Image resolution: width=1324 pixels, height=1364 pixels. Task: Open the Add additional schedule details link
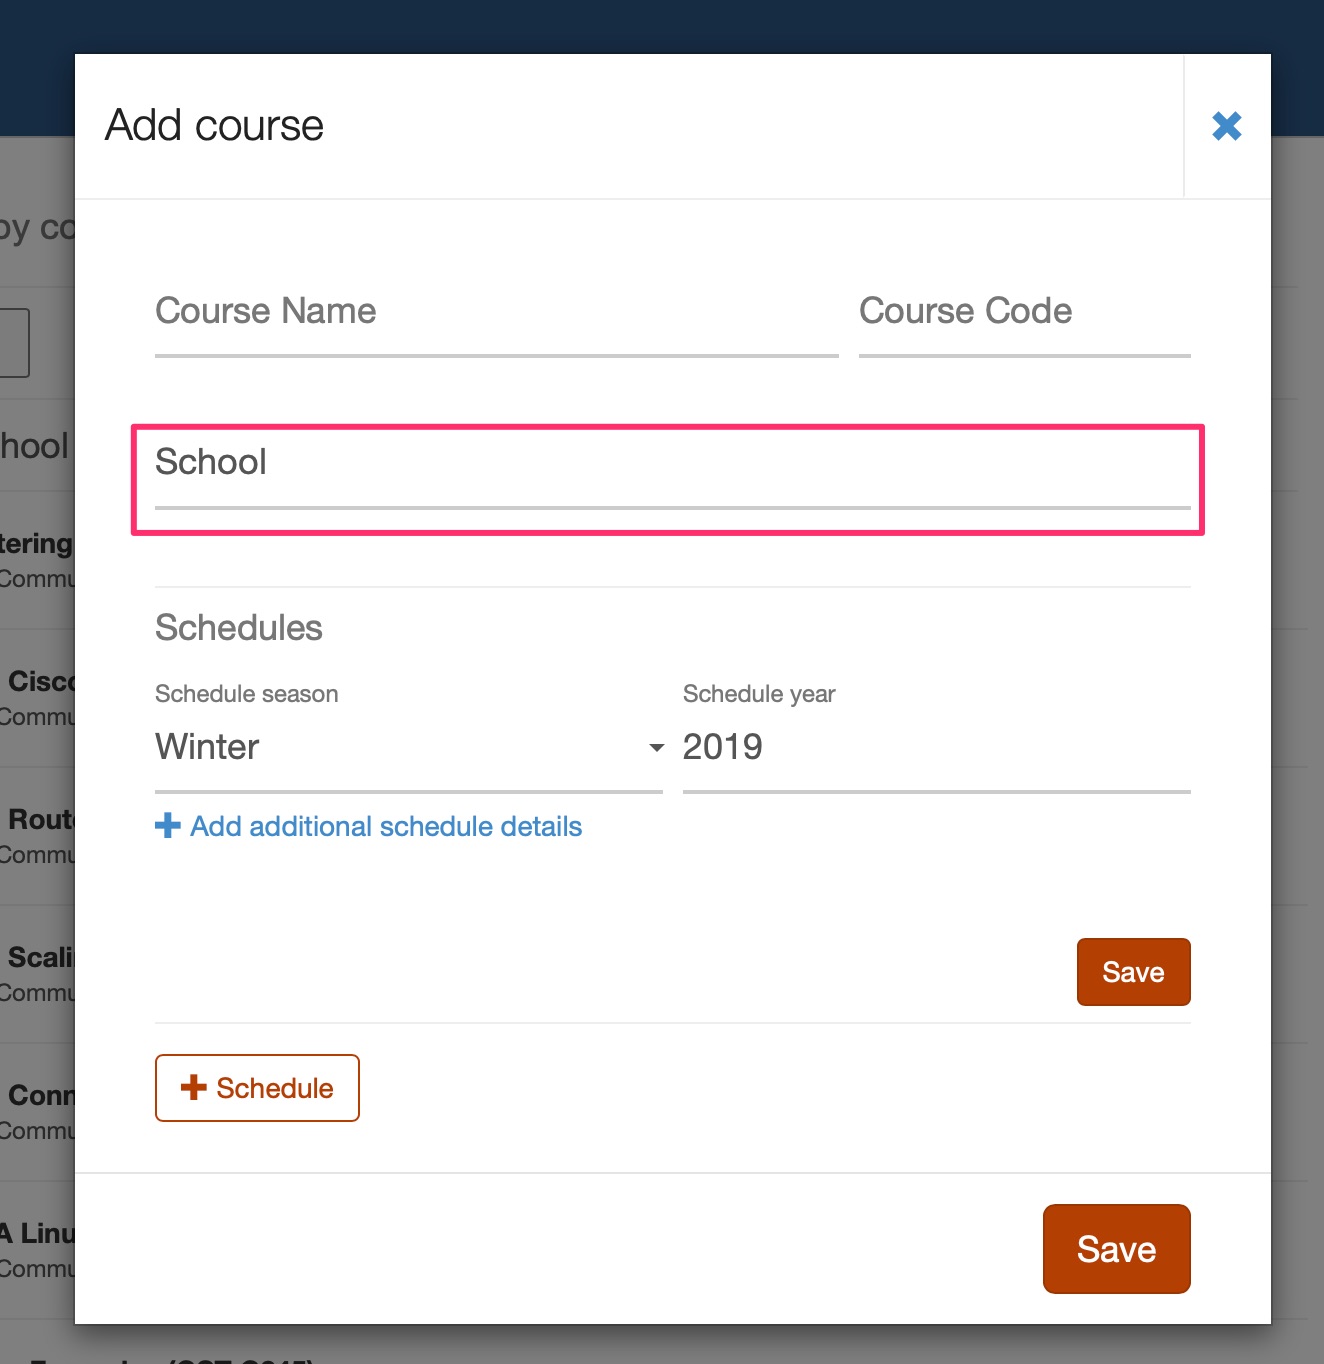coord(386,826)
